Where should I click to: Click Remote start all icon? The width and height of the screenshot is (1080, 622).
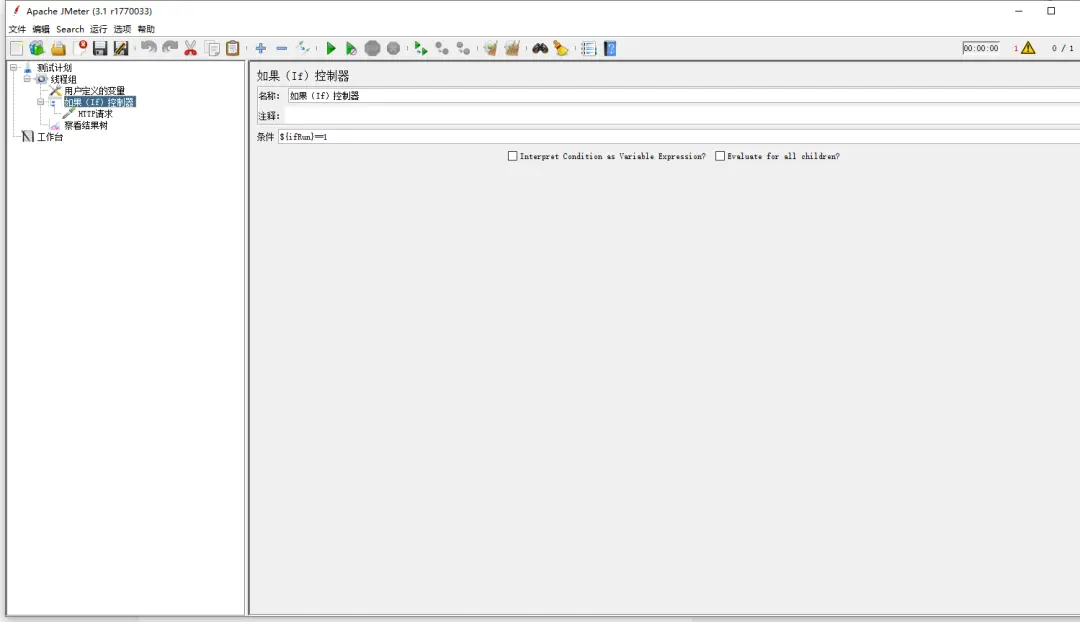click(421, 48)
